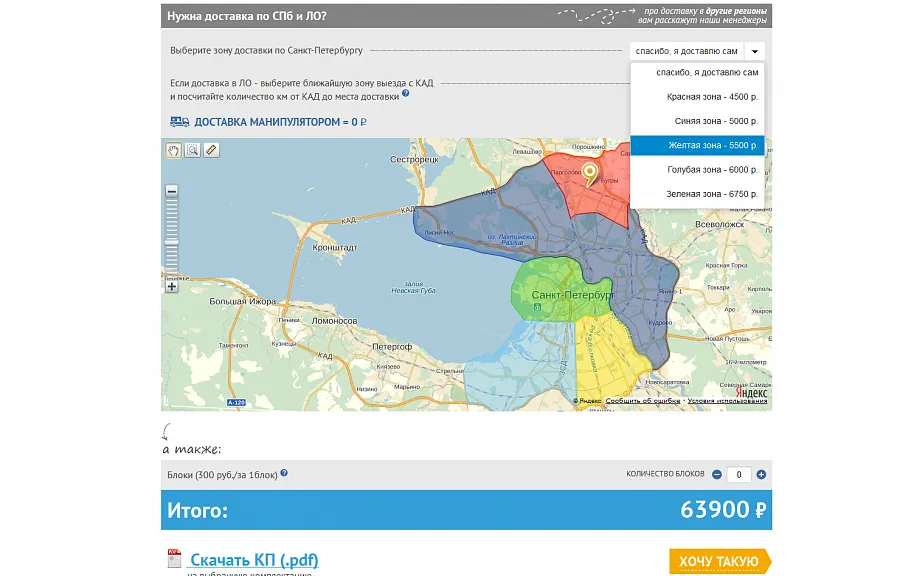Click the total price '63900 ₽'
Screen dimensions: 900x576
click(723, 509)
